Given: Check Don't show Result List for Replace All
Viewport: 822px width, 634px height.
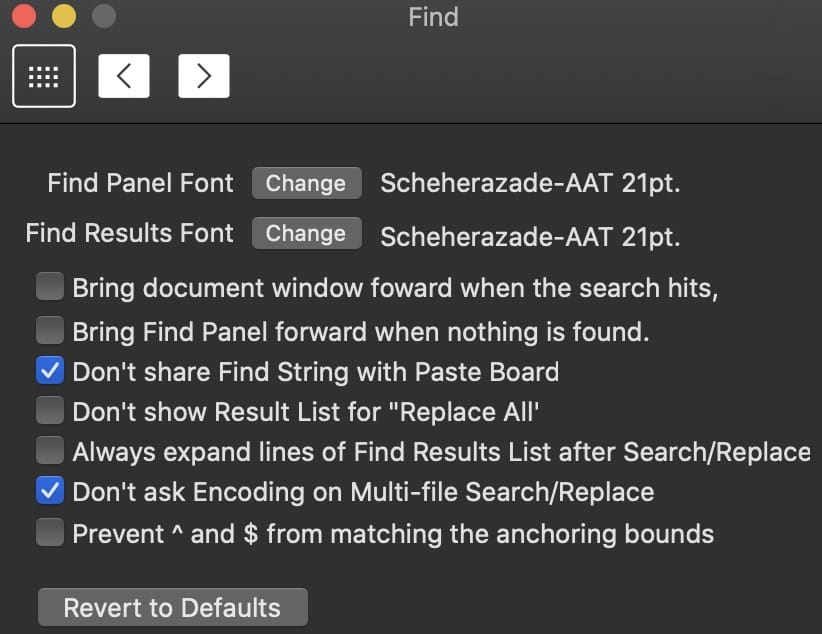Looking at the screenshot, I should pos(49,411).
